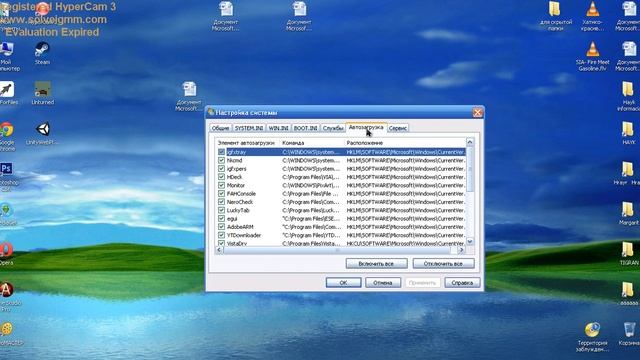
Task: Open the 'Hayk informac' folder
Action: pos(628,96)
